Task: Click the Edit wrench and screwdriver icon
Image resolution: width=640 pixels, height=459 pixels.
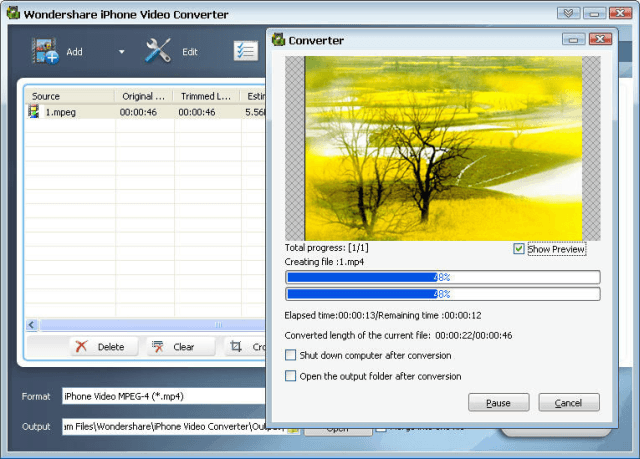Action: 158,51
